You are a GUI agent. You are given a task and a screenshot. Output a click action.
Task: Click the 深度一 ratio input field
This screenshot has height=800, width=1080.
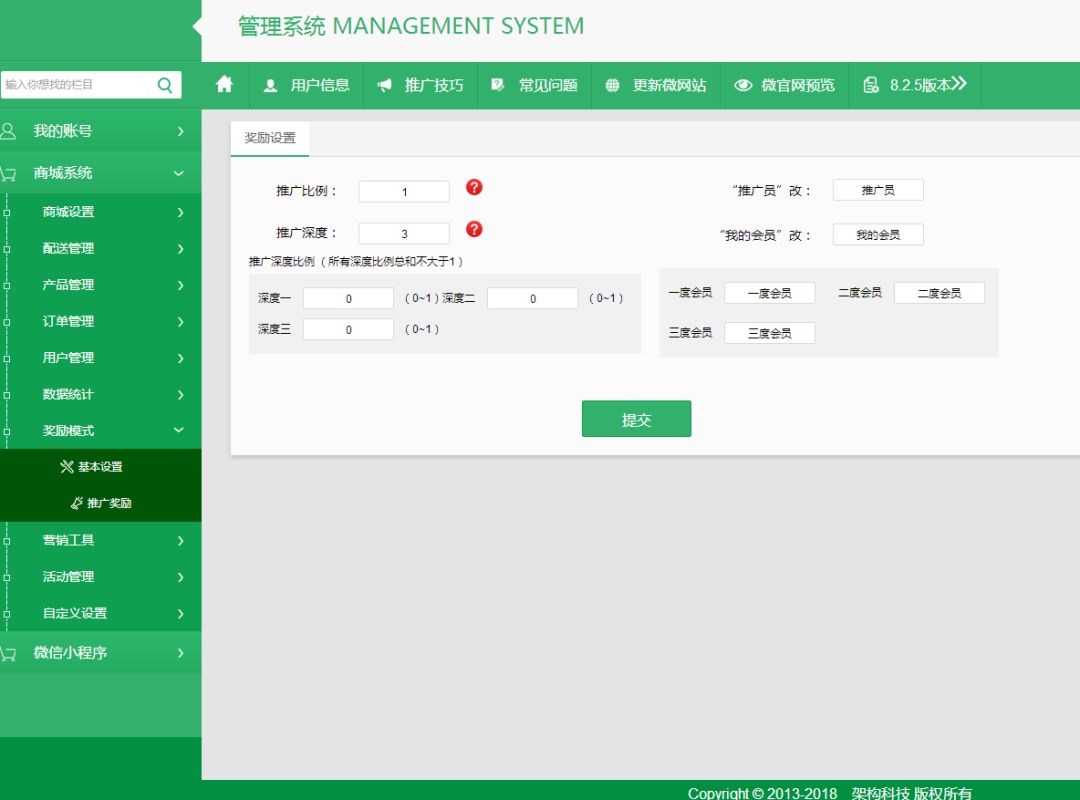348,298
